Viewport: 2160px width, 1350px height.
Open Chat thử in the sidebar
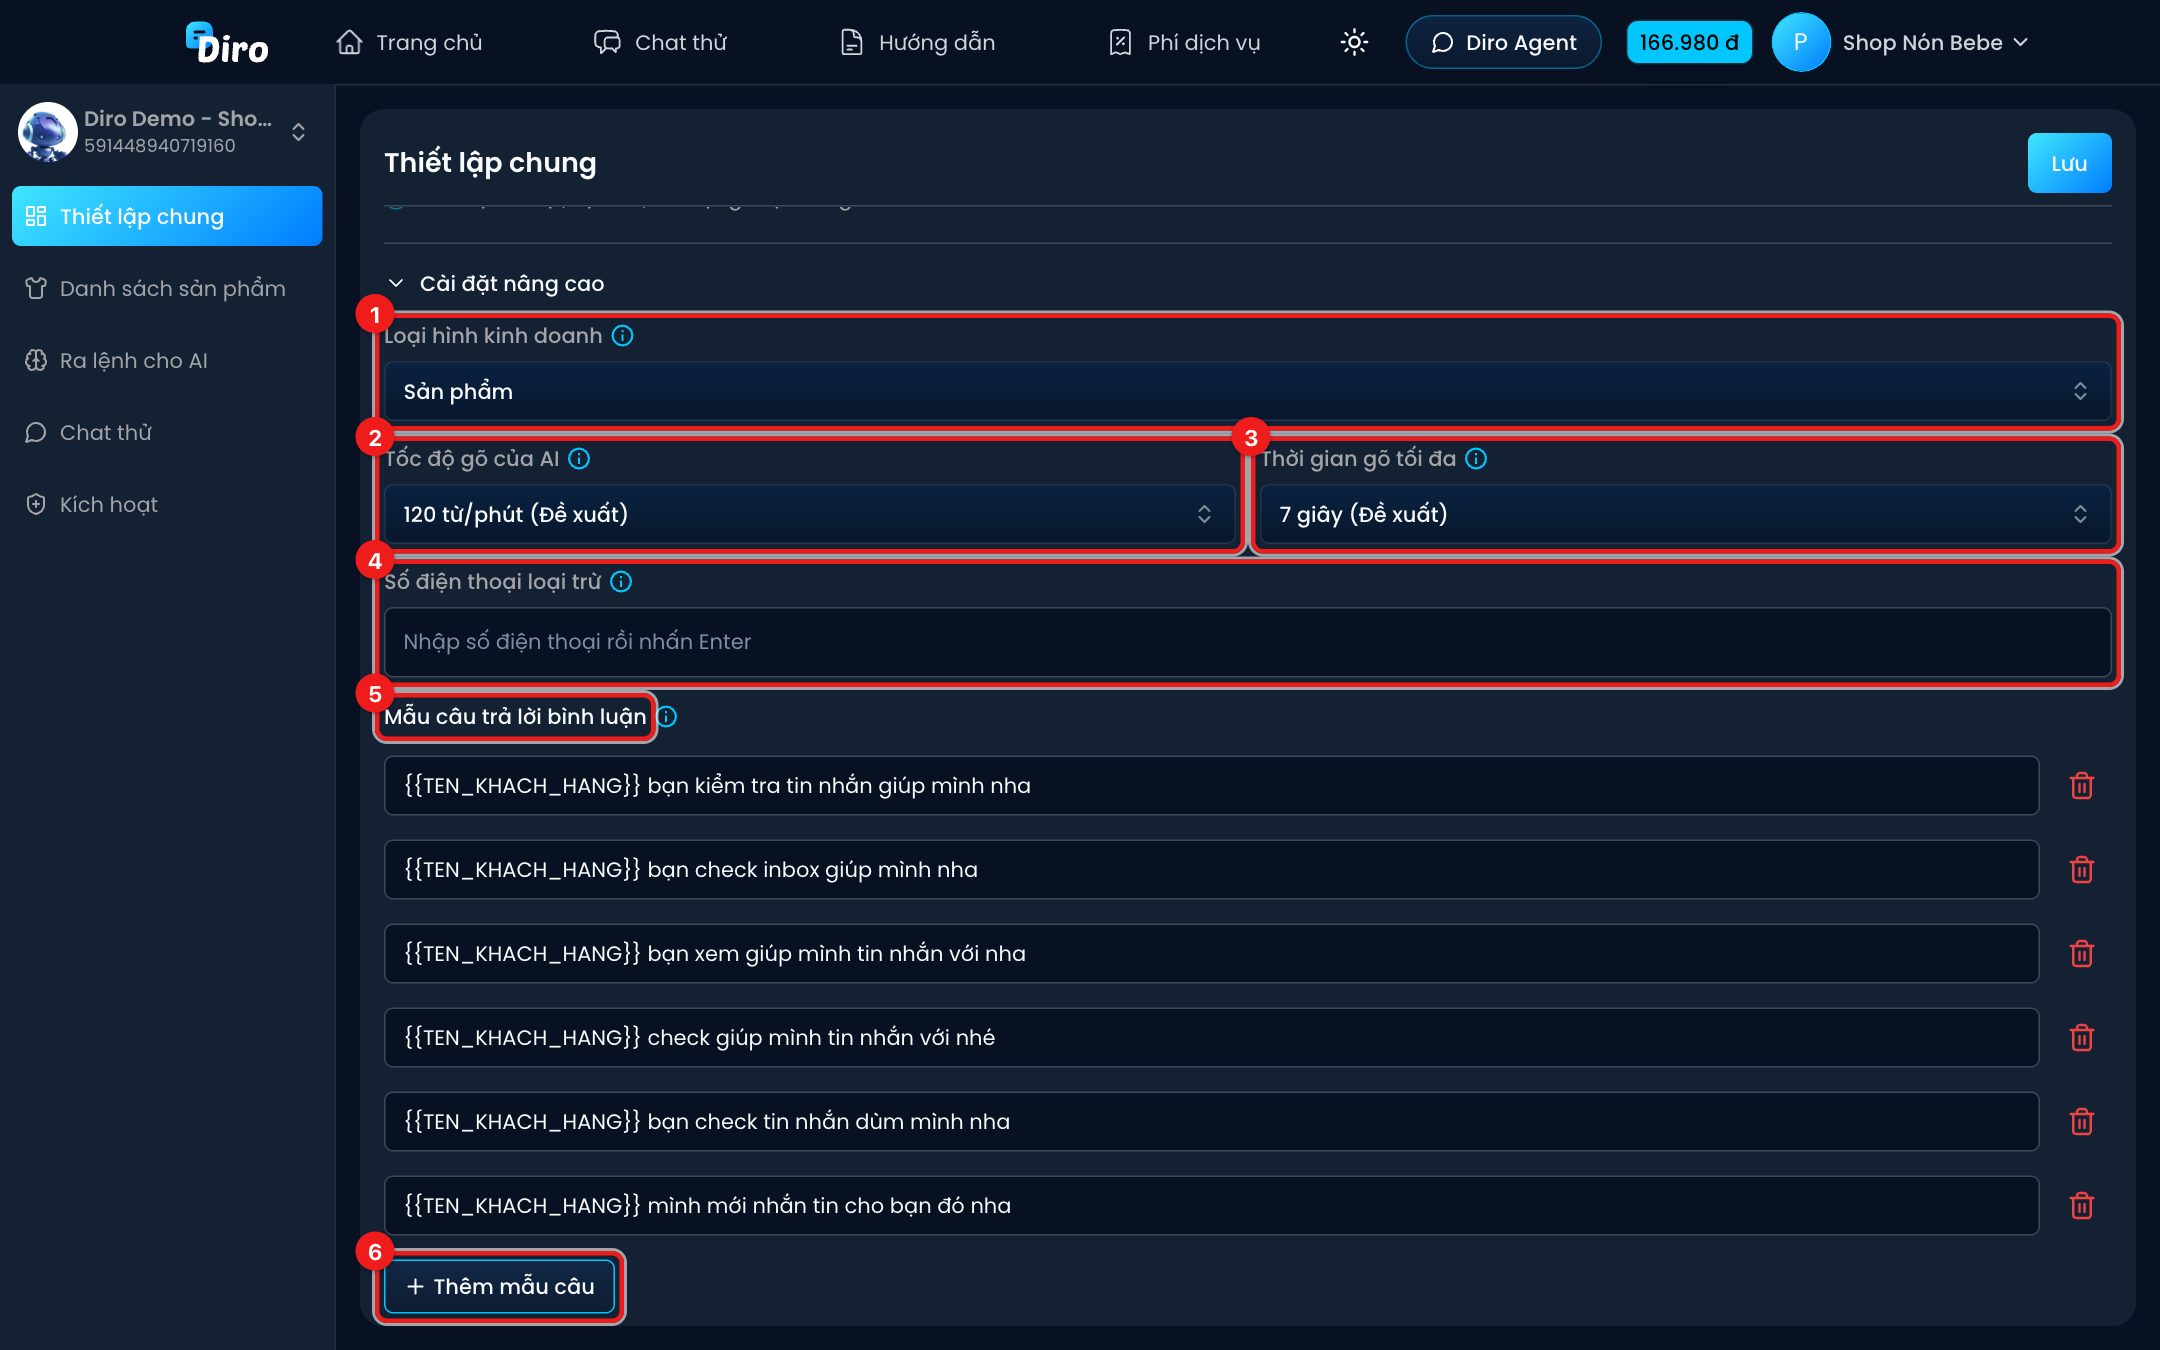[167, 432]
